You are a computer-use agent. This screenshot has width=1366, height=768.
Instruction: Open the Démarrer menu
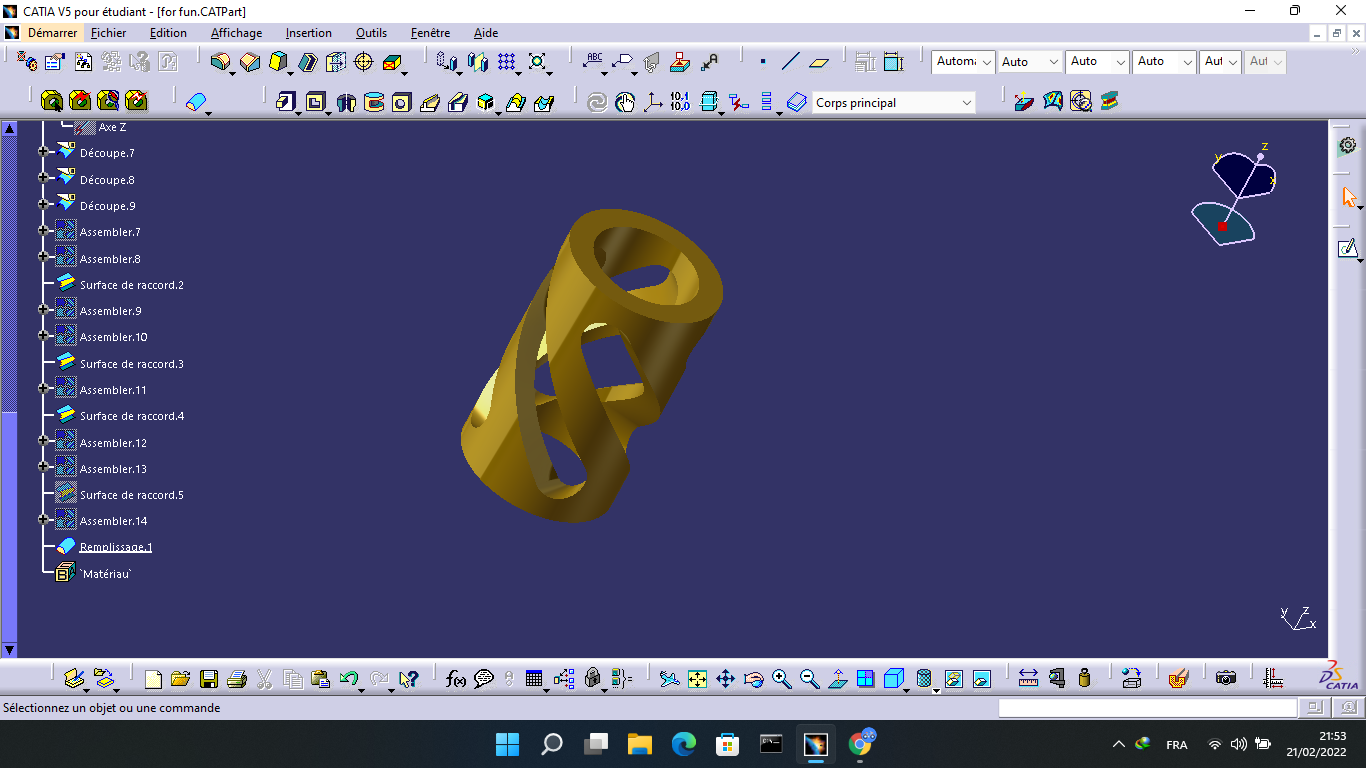[x=52, y=33]
